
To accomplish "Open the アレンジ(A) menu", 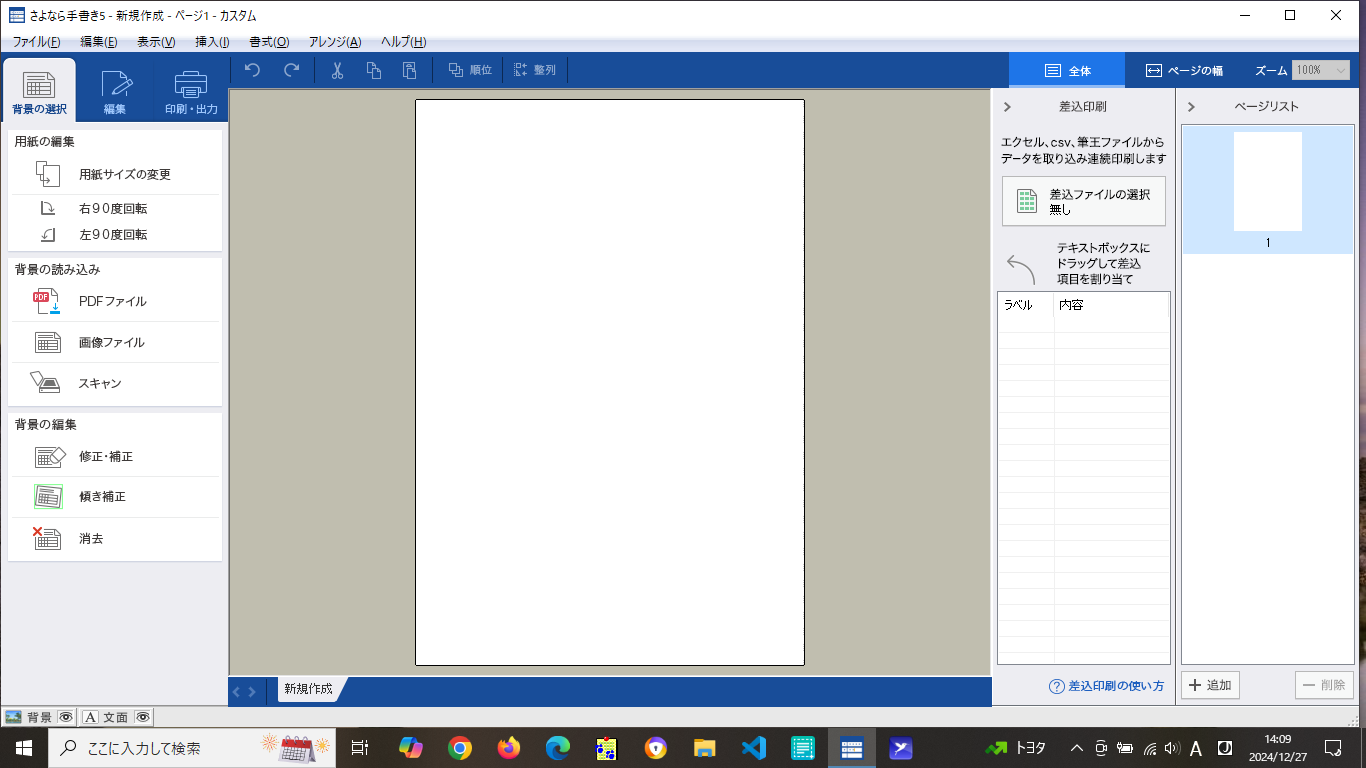I will coord(335,42).
